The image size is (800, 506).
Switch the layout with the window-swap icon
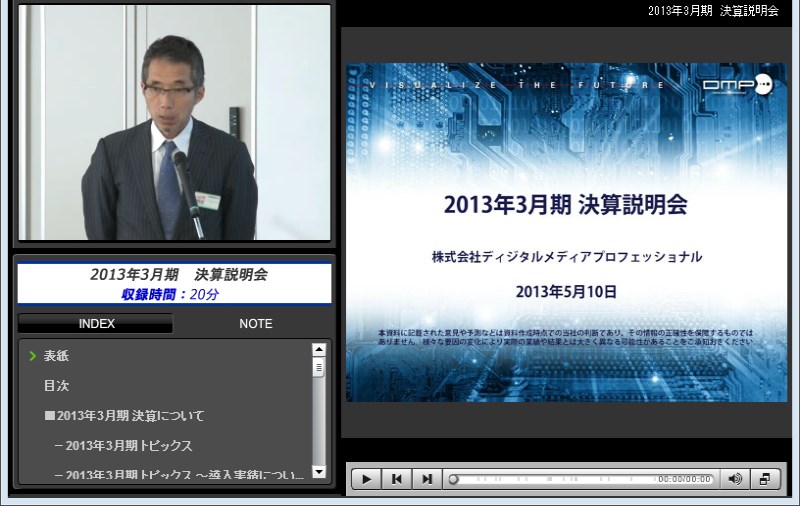click(x=765, y=479)
